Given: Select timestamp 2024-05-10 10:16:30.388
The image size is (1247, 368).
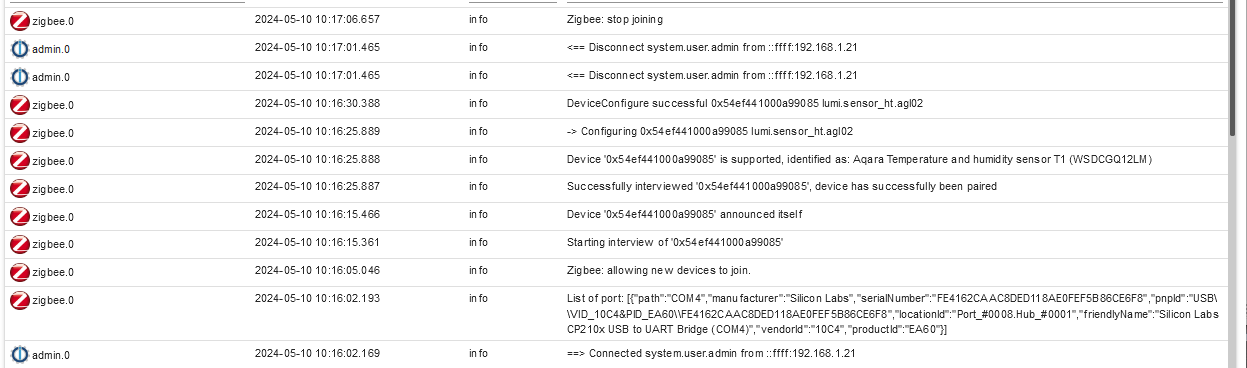Looking at the screenshot, I should 317,103.
